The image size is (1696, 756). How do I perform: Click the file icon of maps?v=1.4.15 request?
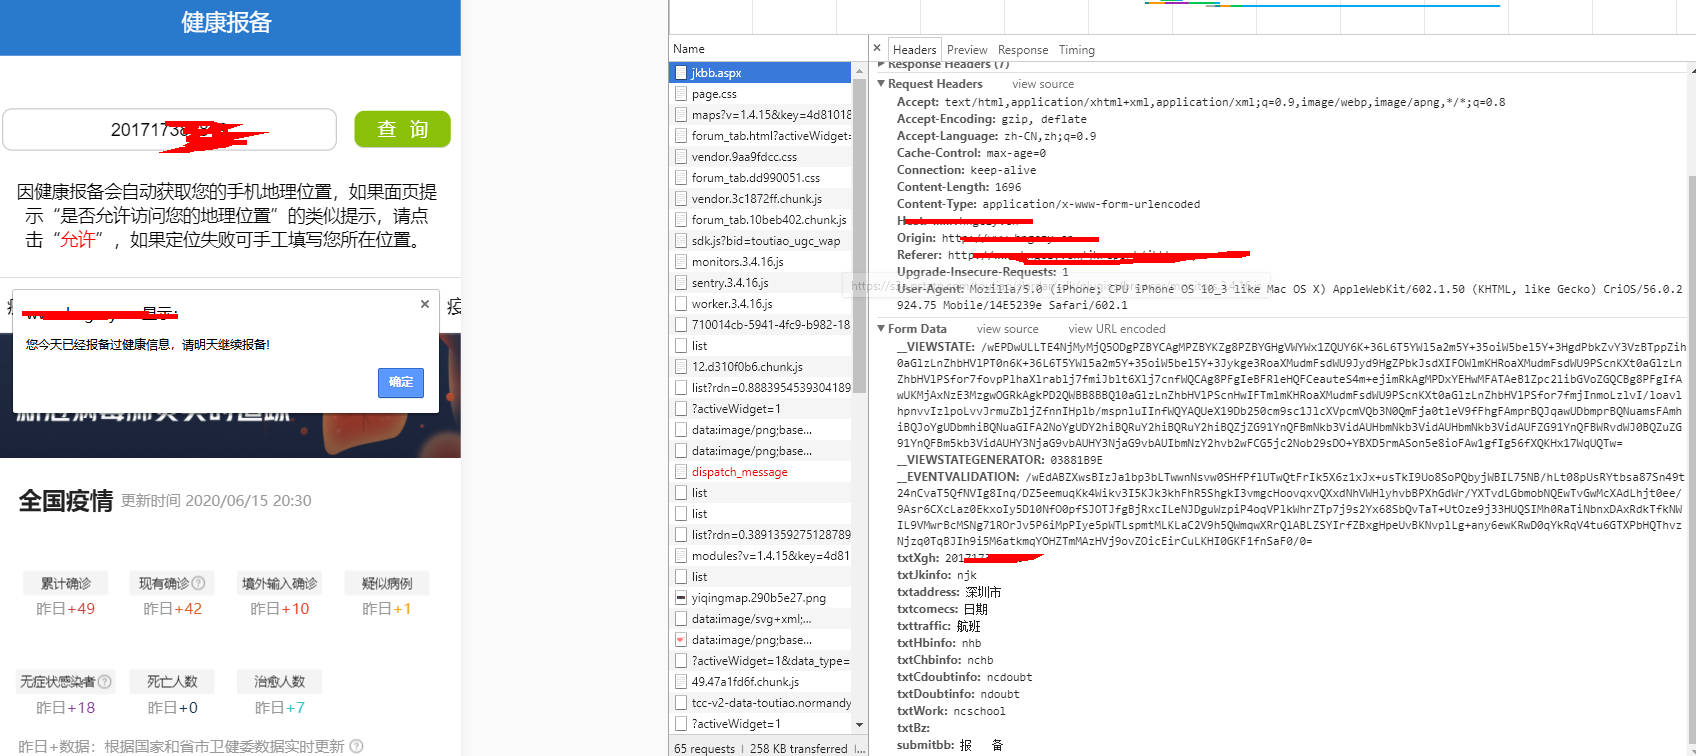pos(681,115)
